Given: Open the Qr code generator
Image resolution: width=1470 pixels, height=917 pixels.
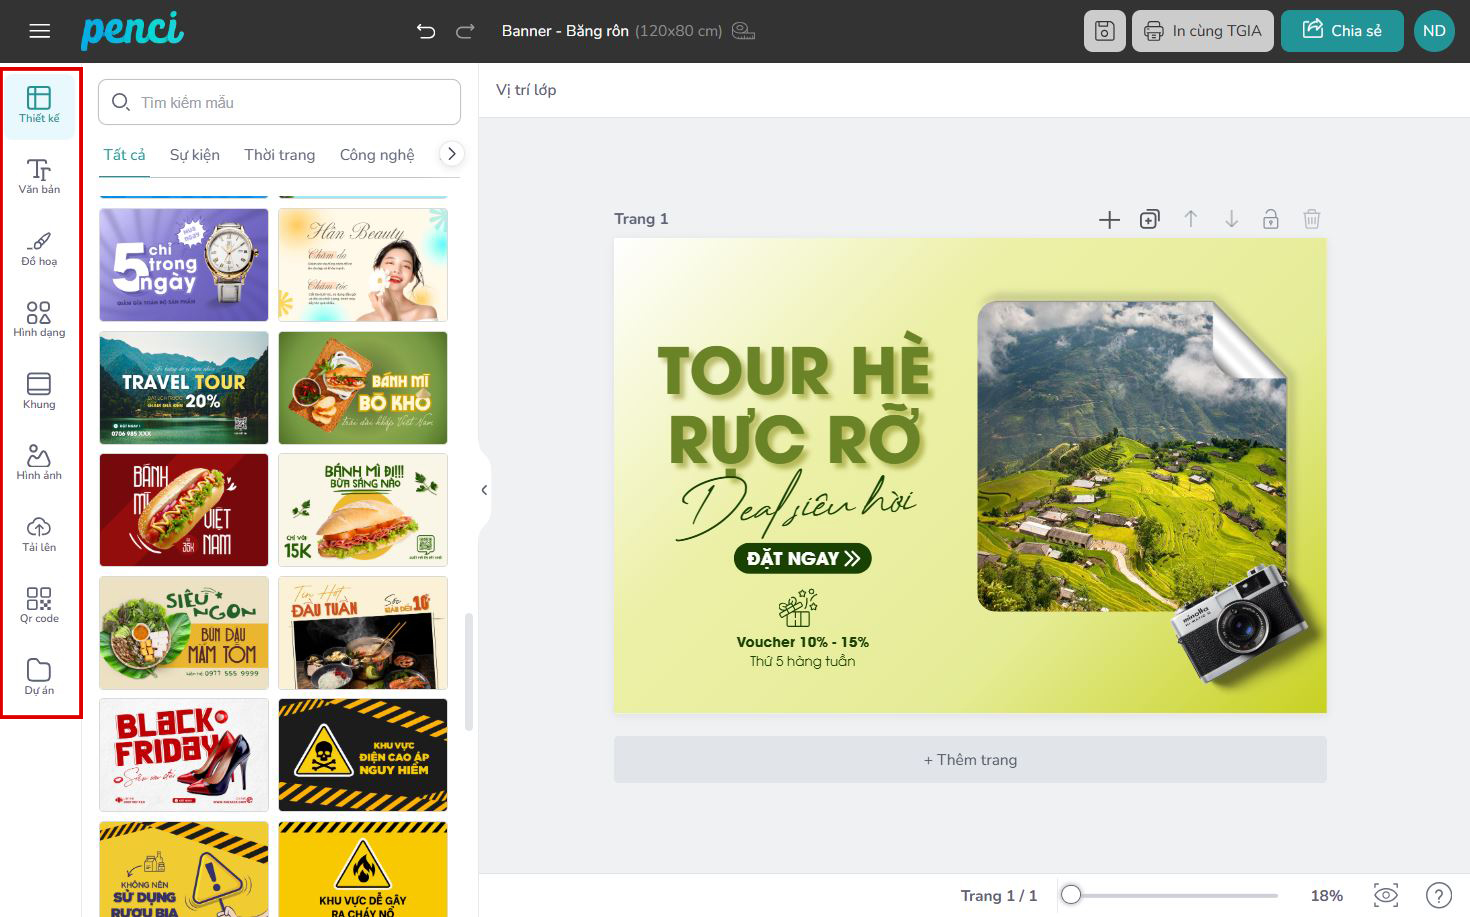Looking at the screenshot, I should pyautogui.click(x=39, y=605).
